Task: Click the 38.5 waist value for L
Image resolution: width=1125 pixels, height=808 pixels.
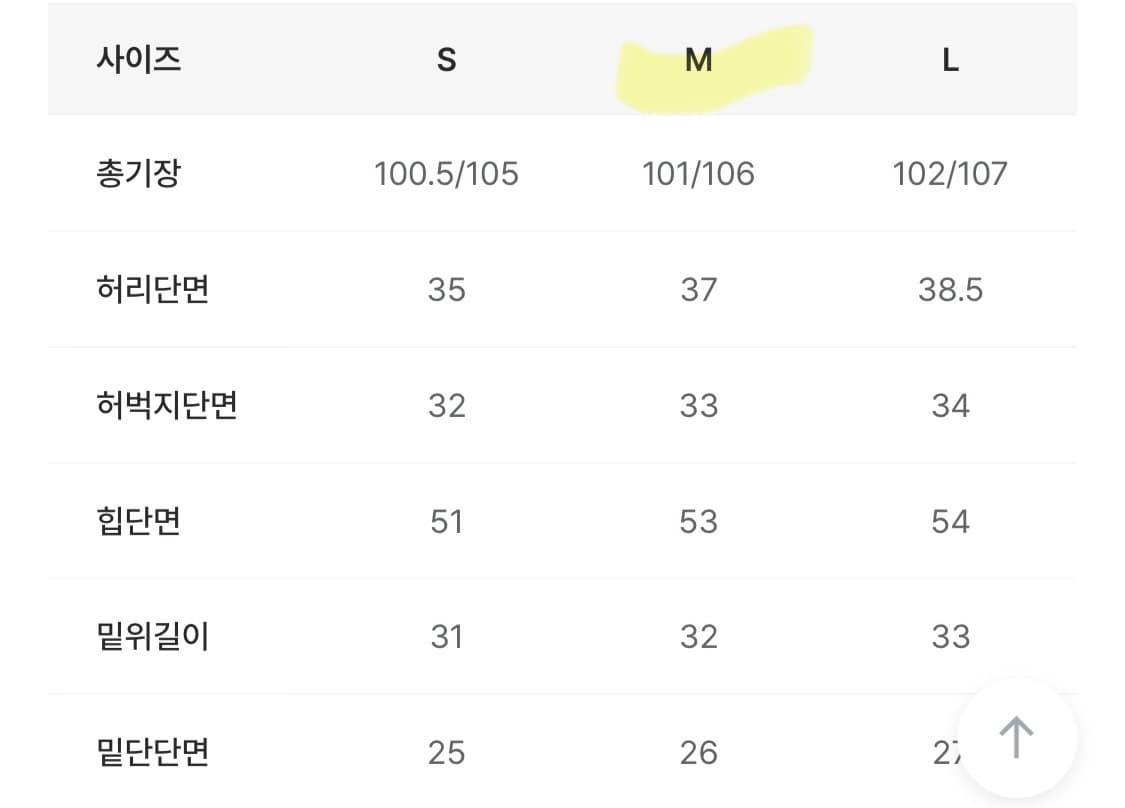Action: [950, 290]
